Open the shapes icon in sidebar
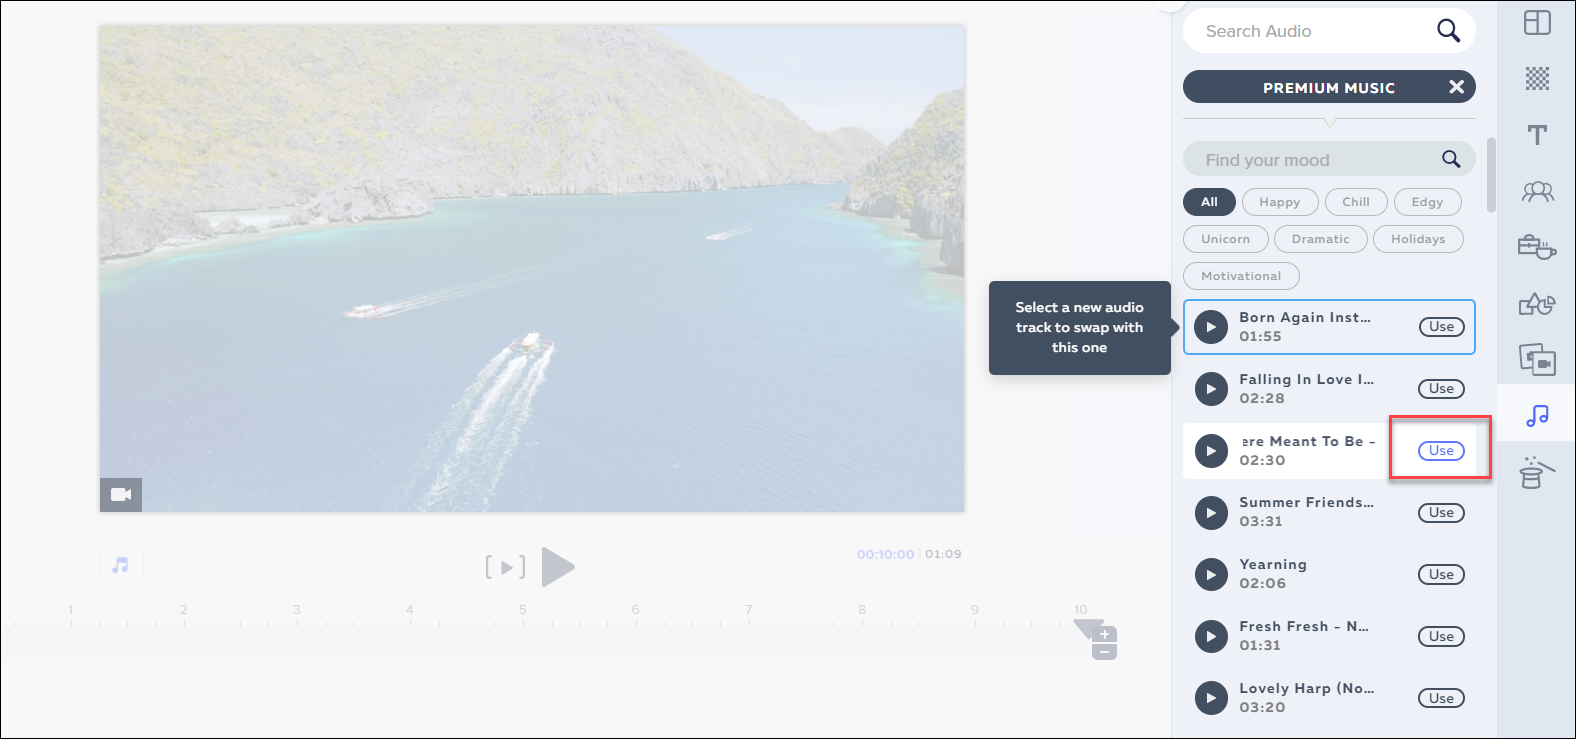 [1537, 303]
